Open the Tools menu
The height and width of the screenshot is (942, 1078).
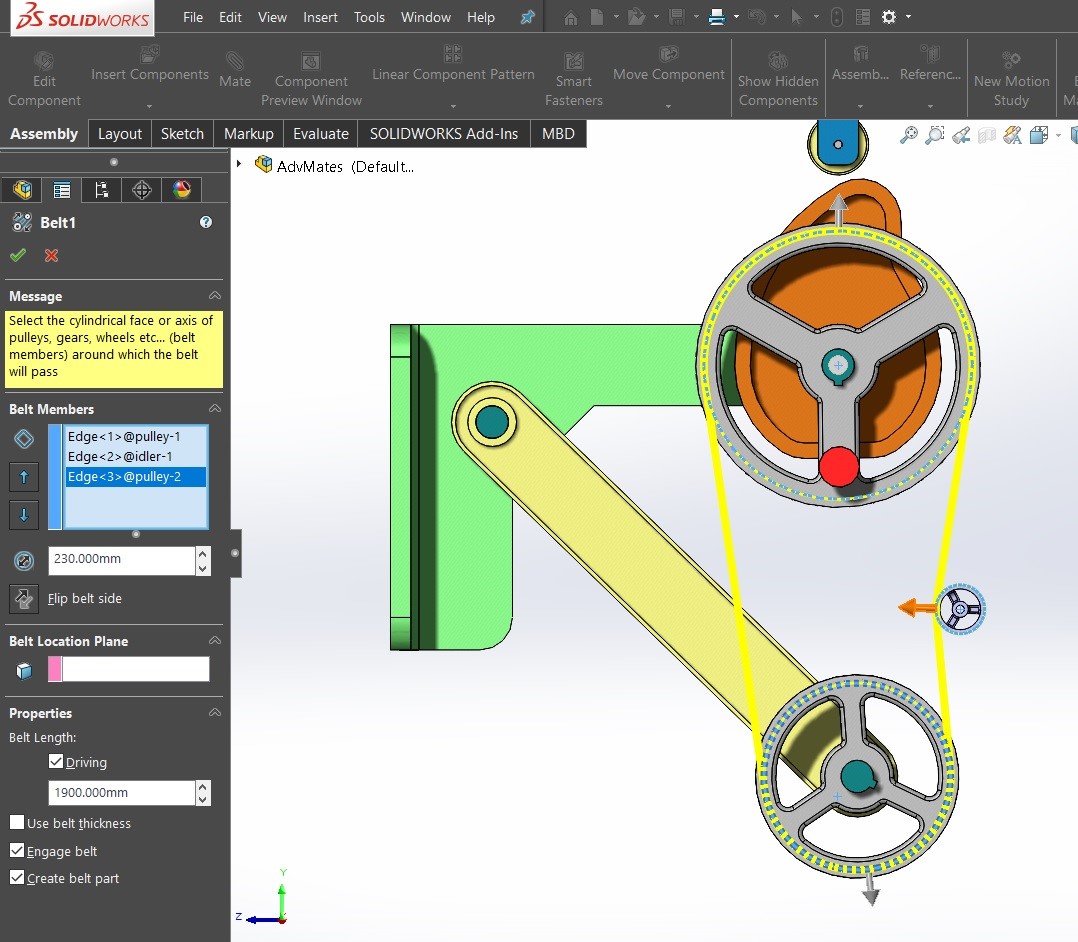[x=369, y=17]
